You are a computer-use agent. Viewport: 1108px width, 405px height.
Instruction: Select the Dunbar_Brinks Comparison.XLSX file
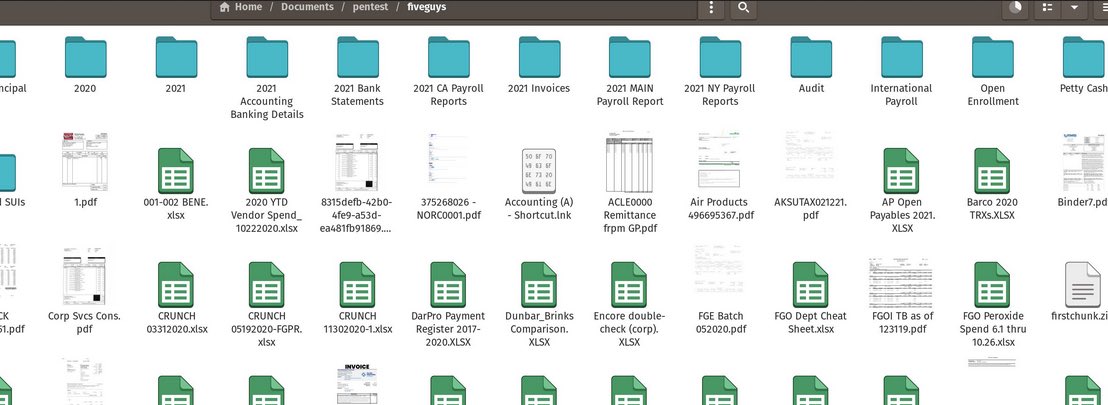pyautogui.click(x=539, y=285)
